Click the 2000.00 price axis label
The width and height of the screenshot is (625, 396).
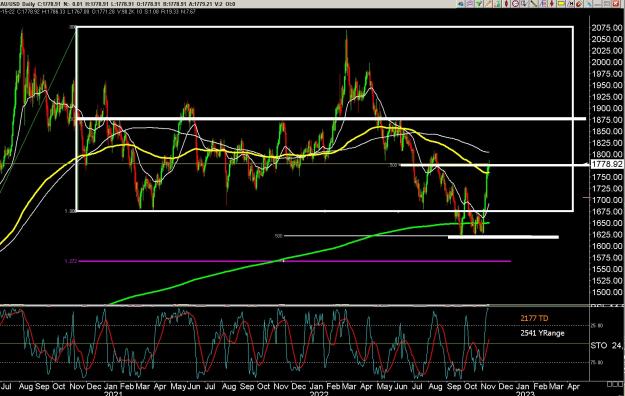pos(607,62)
